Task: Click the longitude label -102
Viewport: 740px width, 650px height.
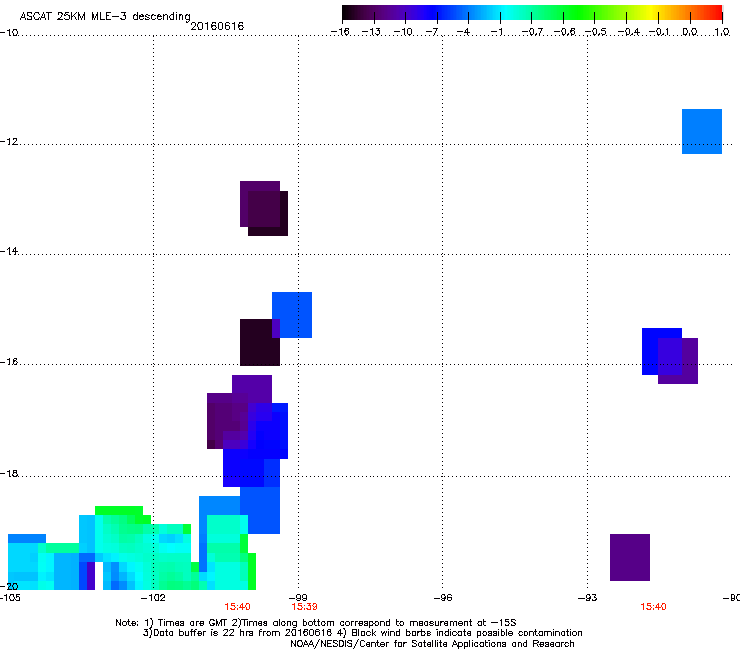Action: coord(153,598)
